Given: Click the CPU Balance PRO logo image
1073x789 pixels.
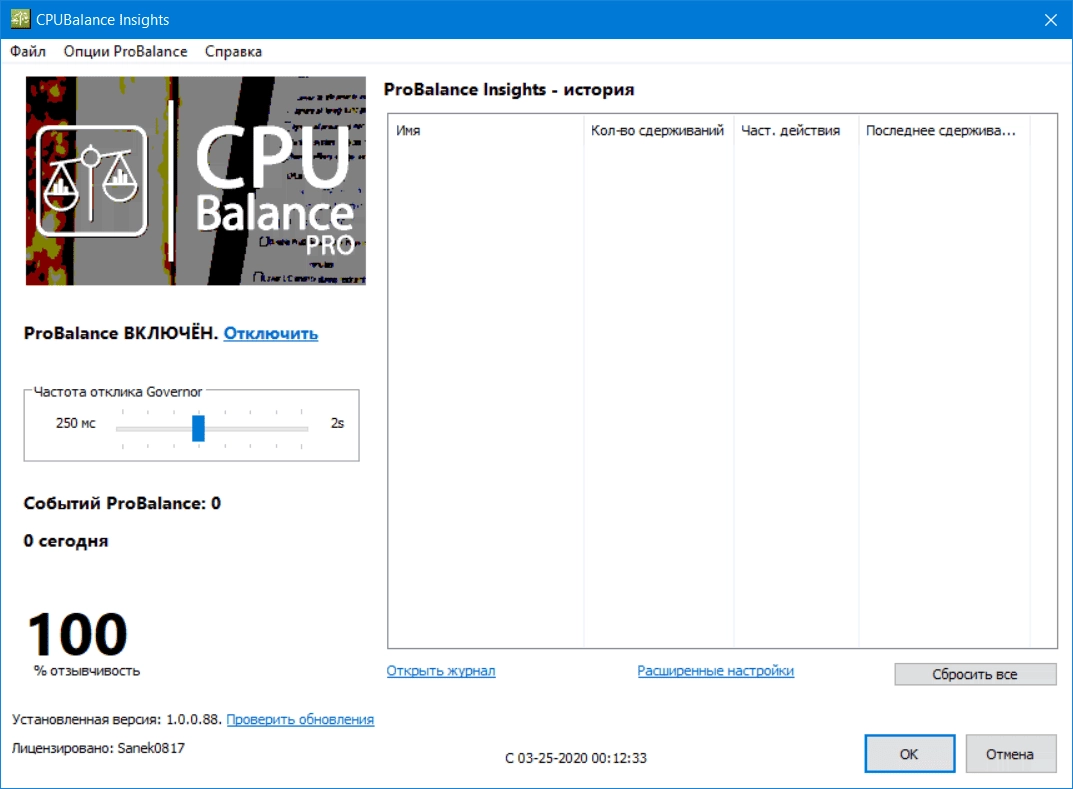Looking at the screenshot, I should point(196,181).
